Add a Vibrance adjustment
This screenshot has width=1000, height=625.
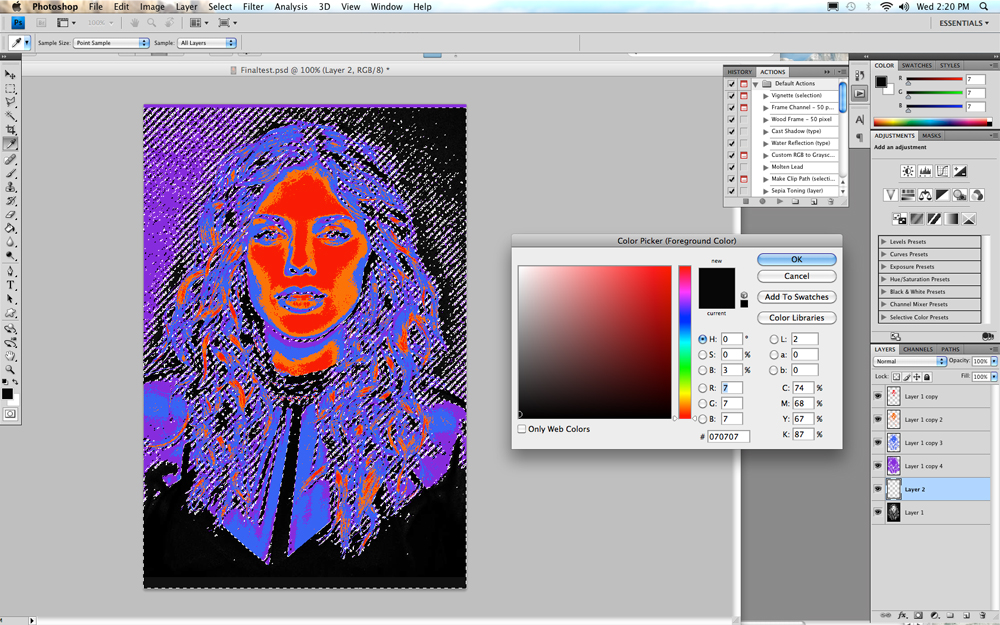[x=890, y=195]
